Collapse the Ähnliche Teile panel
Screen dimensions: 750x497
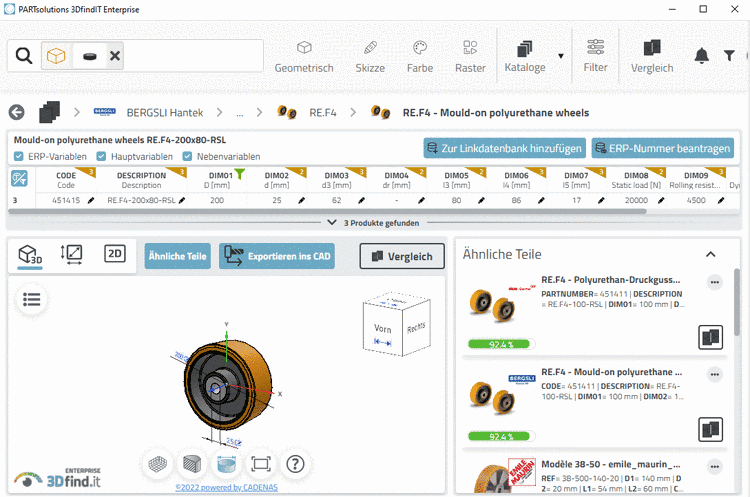(711, 254)
